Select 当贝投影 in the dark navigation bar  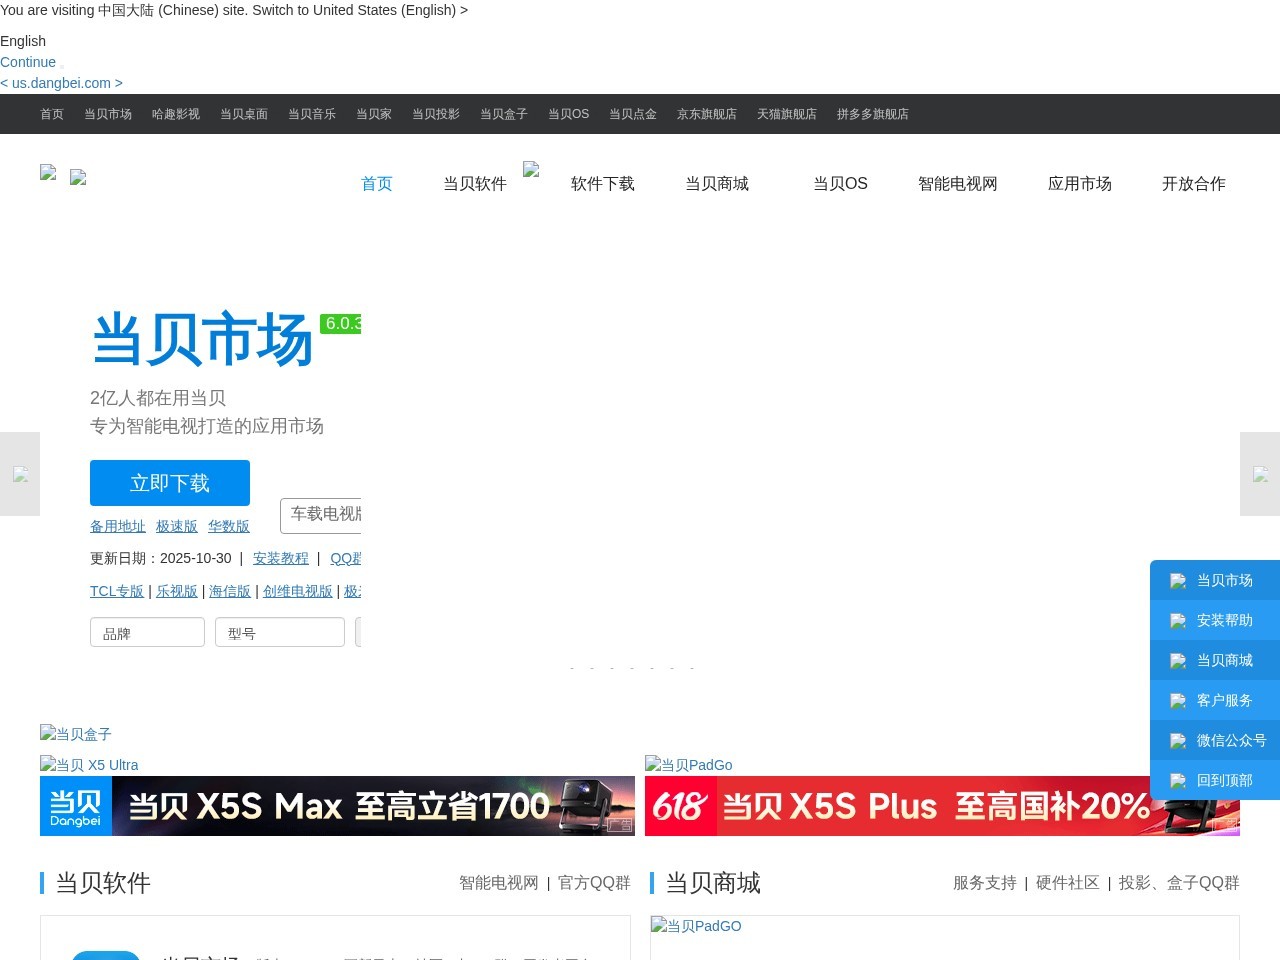pos(435,114)
